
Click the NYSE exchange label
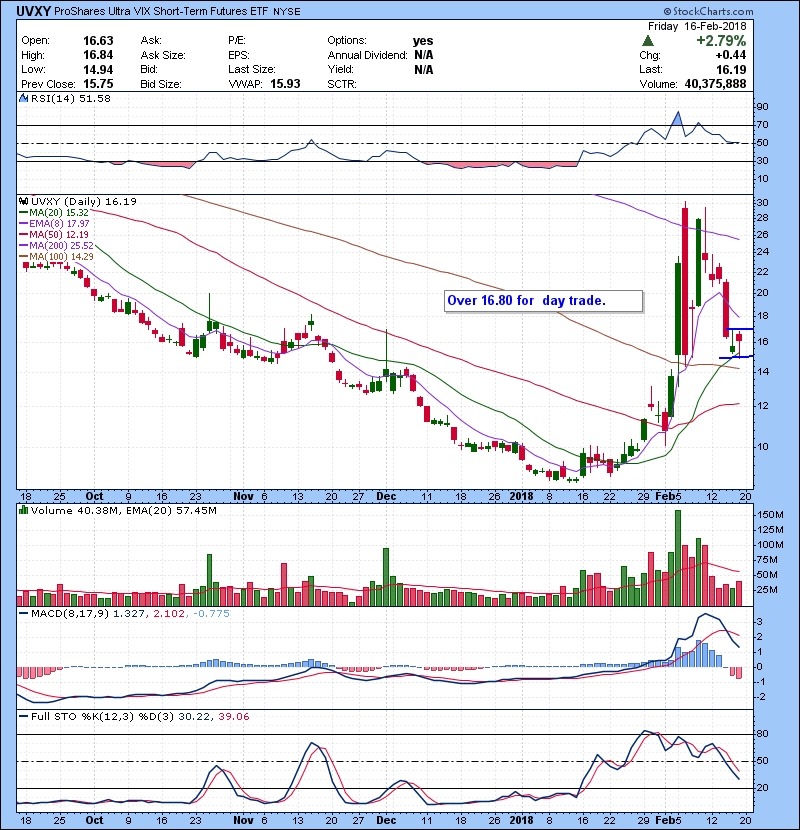point(287,12)
